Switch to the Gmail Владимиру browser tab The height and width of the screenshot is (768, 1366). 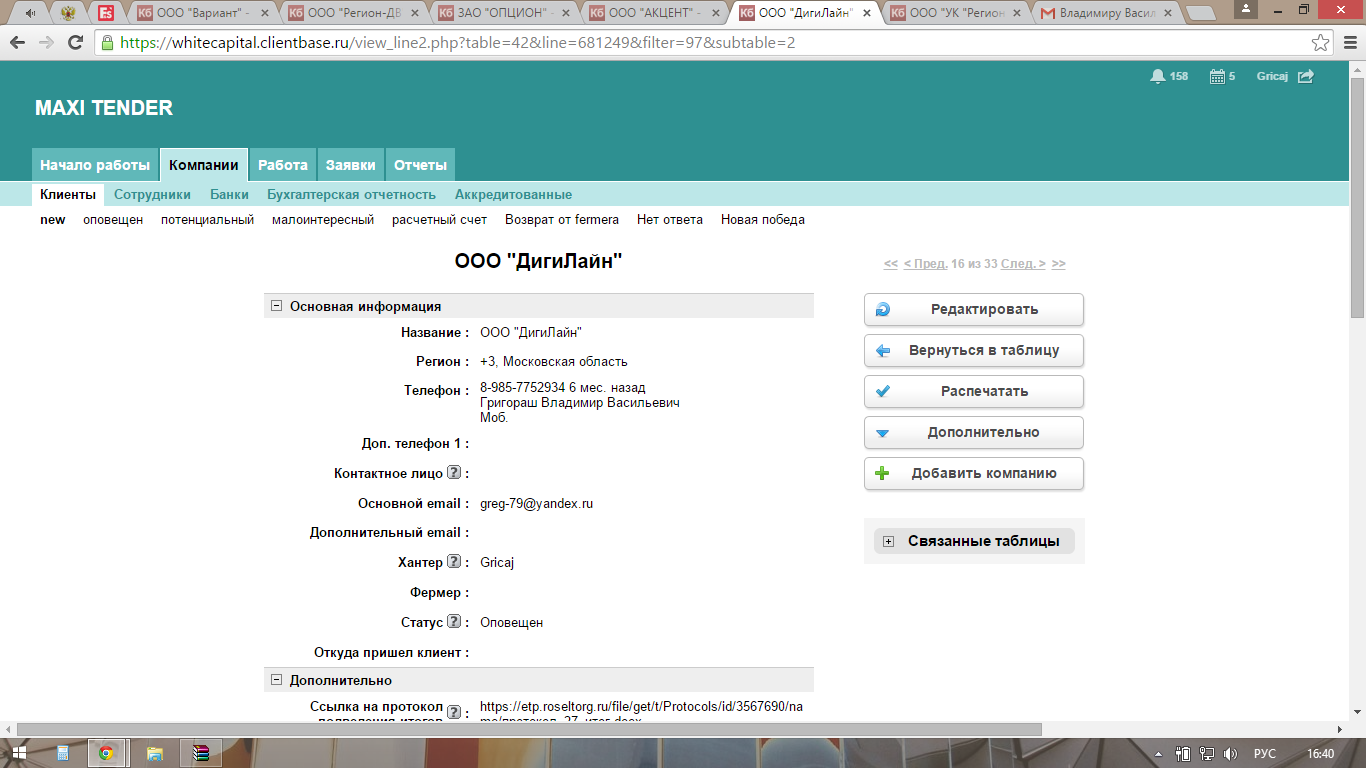point(1109,13)
